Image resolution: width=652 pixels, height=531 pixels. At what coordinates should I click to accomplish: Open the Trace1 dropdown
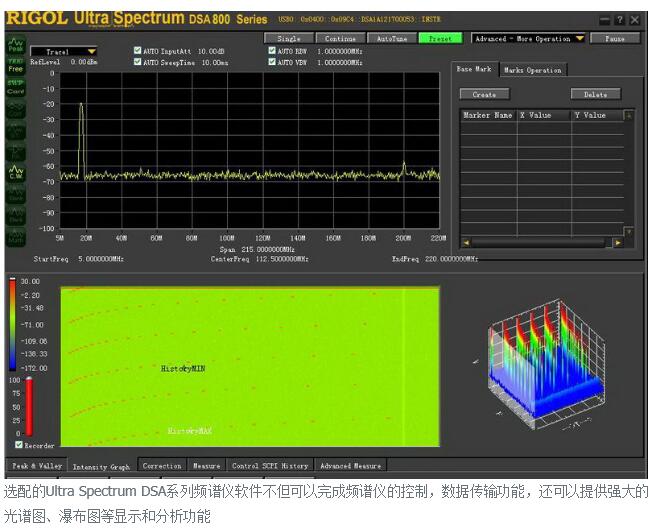63,51
